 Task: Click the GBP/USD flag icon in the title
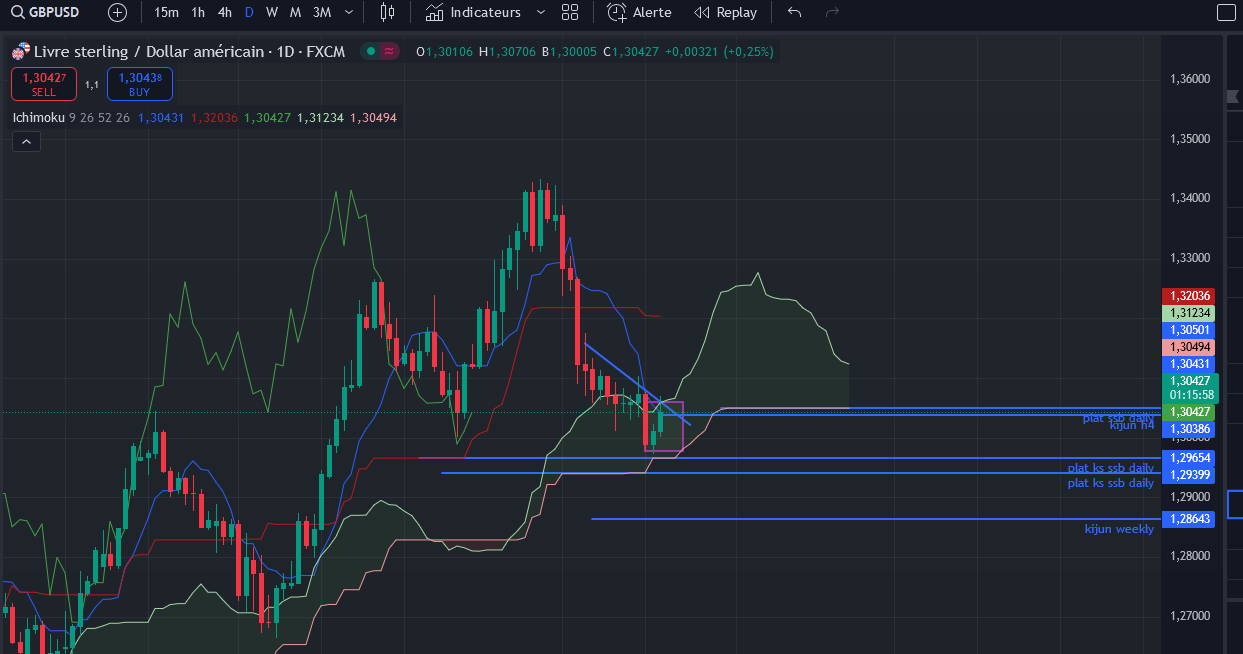click(20, 51)
